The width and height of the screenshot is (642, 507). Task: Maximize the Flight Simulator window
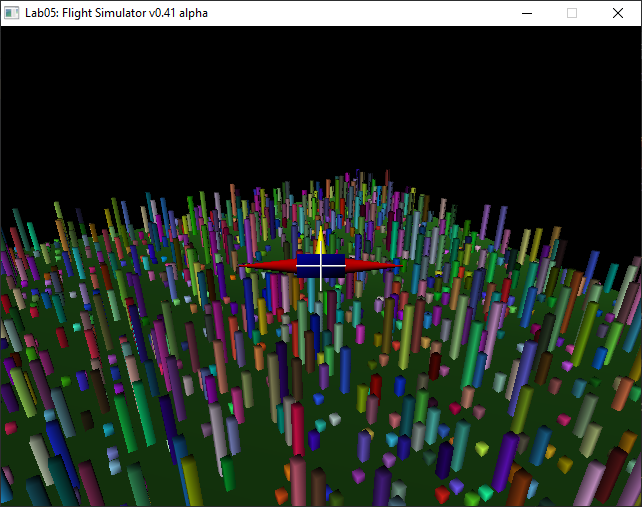pyautogui.click(x=572, y=13)
